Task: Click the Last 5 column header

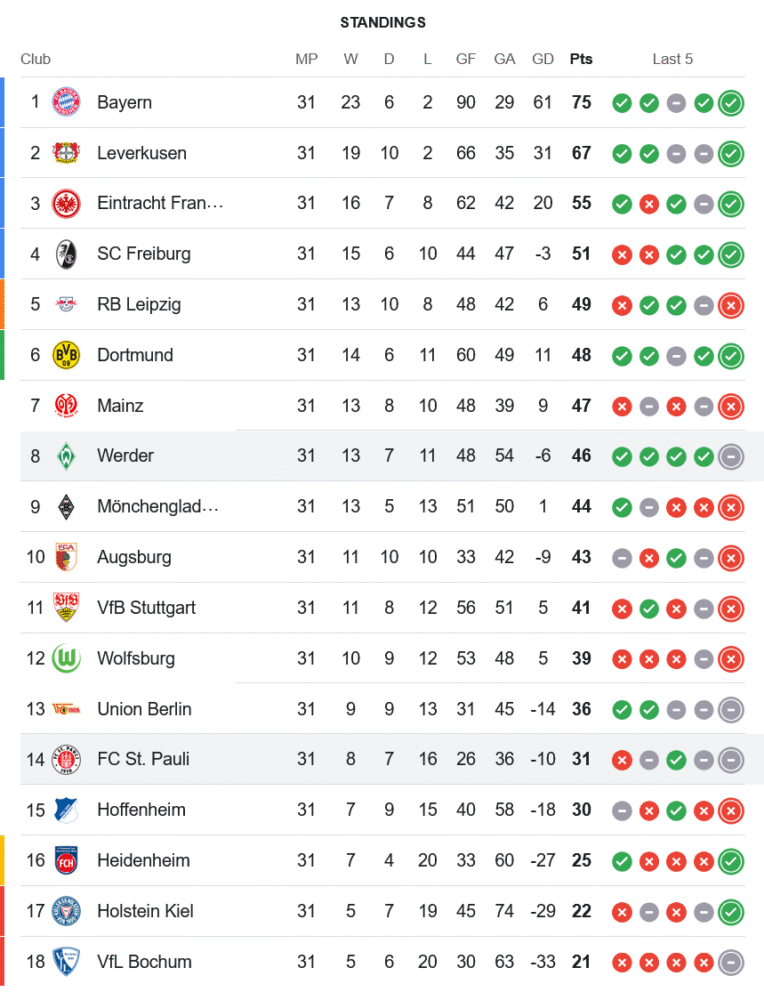Action: pos(673,59)
